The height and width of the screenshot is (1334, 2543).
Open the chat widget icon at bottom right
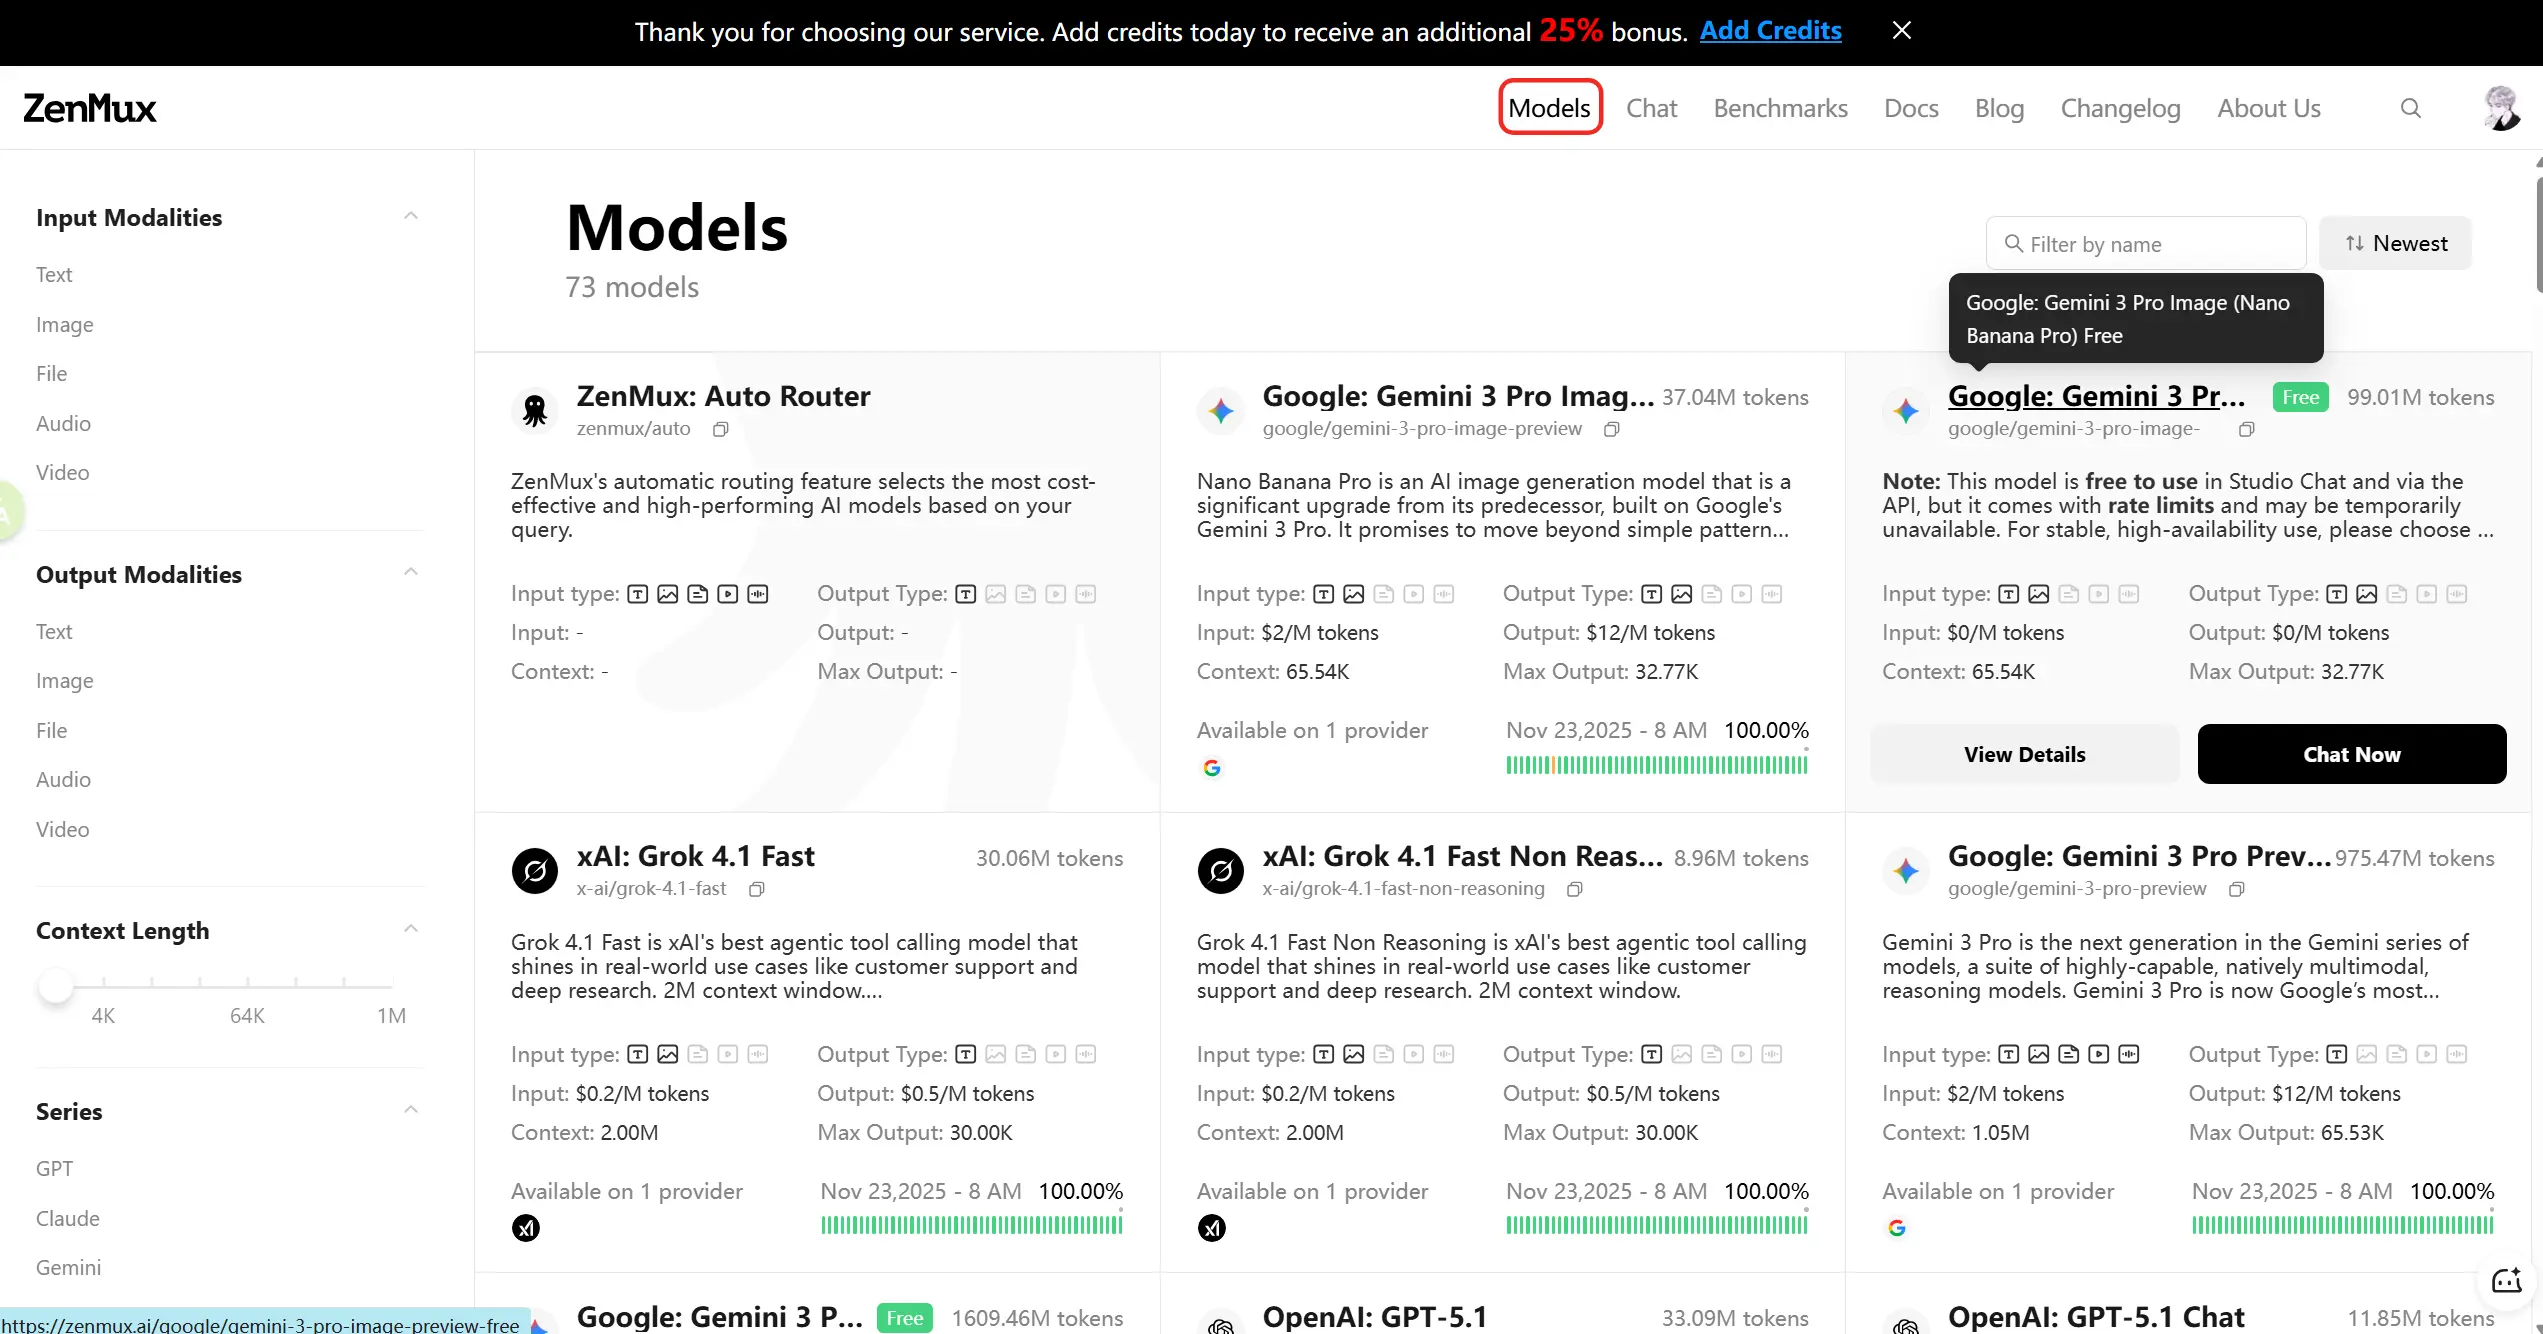pyautogui.click(x=2506, y=1280)
